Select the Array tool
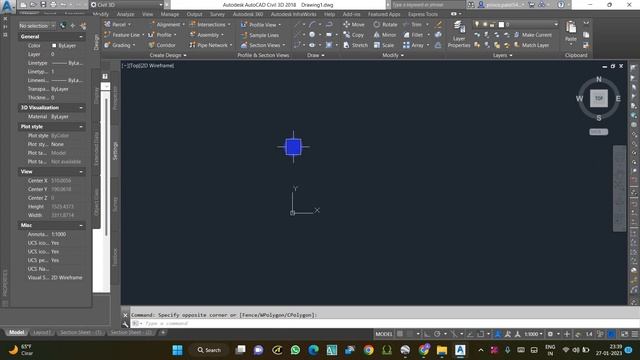This screenshot has height=360, width=640. [413, 45]
